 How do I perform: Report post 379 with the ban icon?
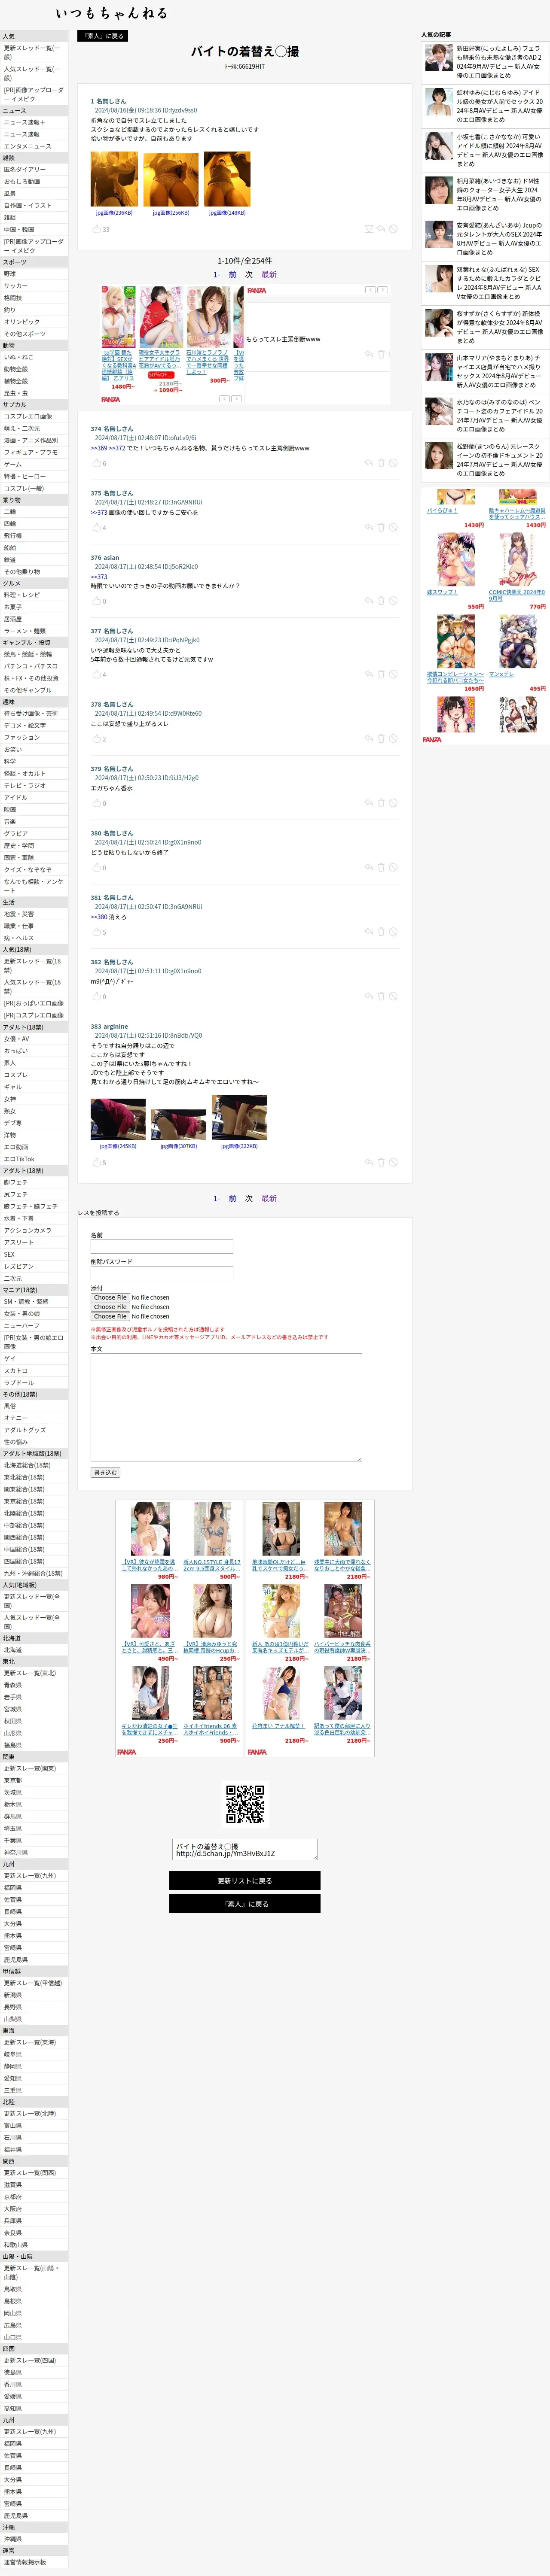(393, 803)
